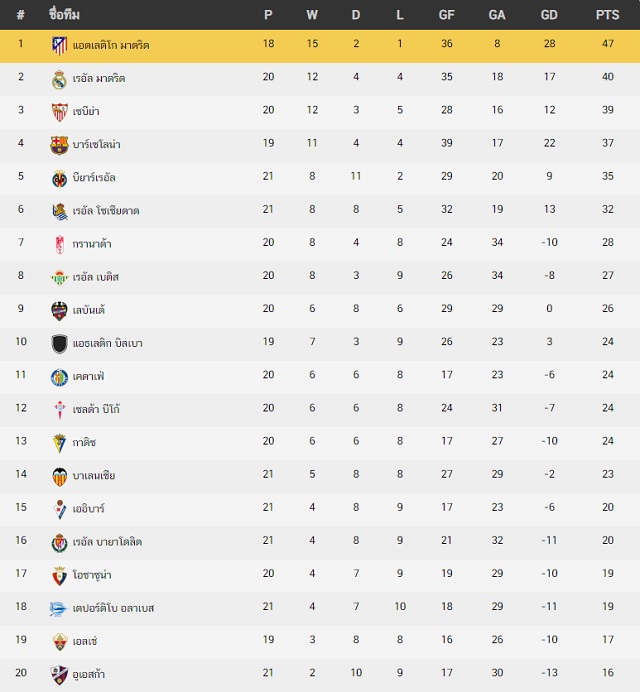Sort by the GF column header
Screen dimensions: 640x692
[446, 15]
